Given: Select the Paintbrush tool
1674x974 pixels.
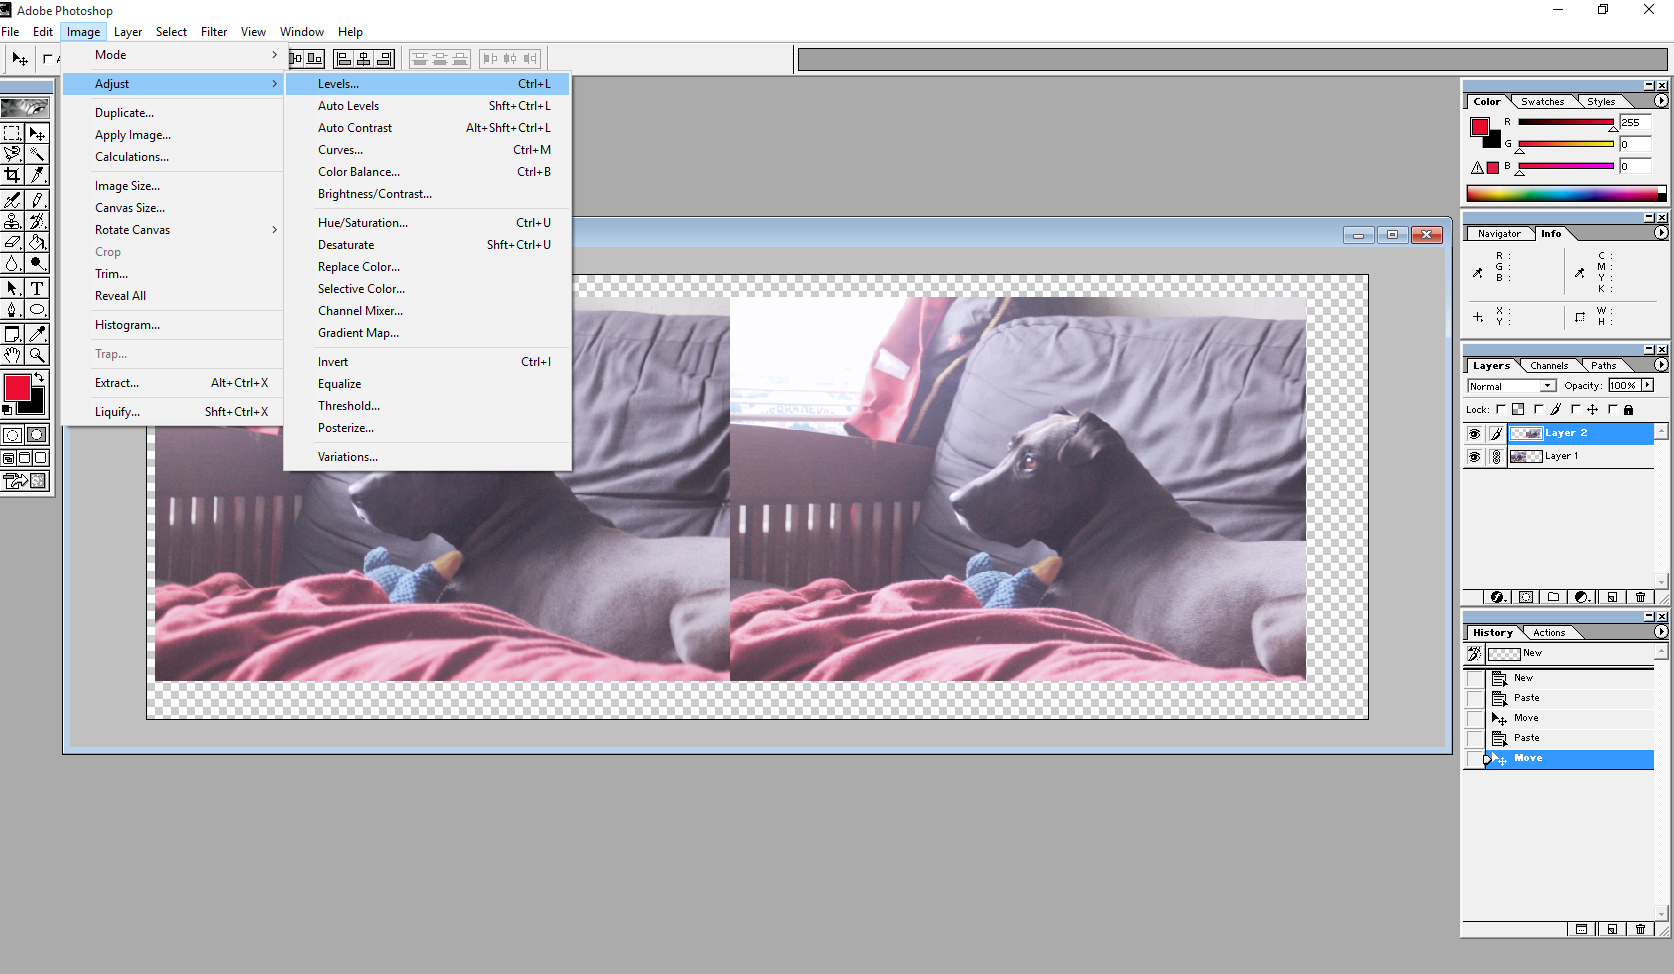Looking at the screenshot, I should 37,200.
